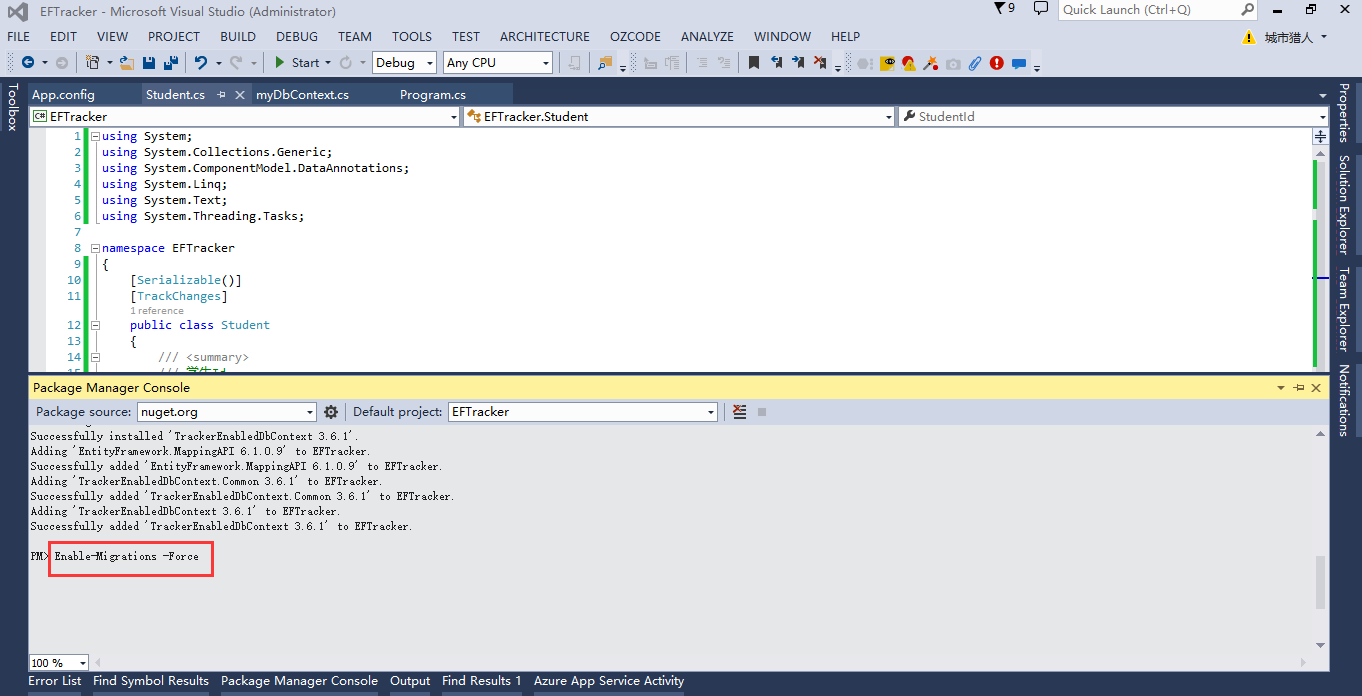Open the document tabs overflow dropdown

1323,96
